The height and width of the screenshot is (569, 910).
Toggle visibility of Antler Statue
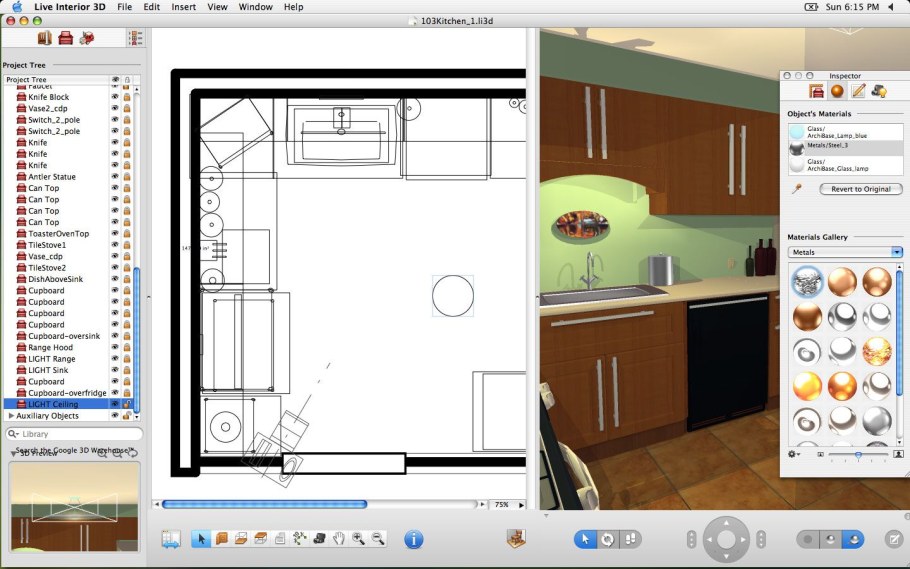pyautogui.click(x=115, y=177)
